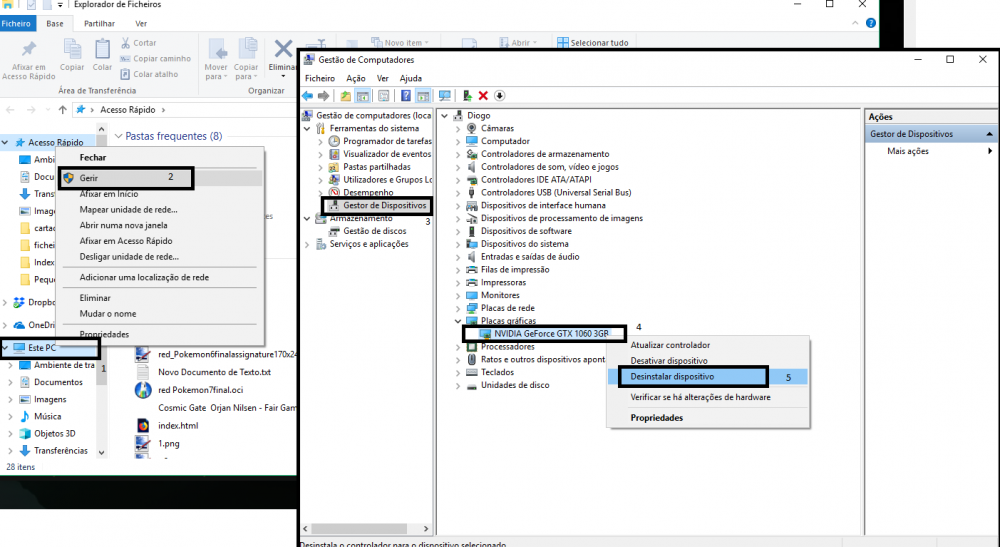
Task: Click the Câmaras device category icon
Action: [472, 128]
